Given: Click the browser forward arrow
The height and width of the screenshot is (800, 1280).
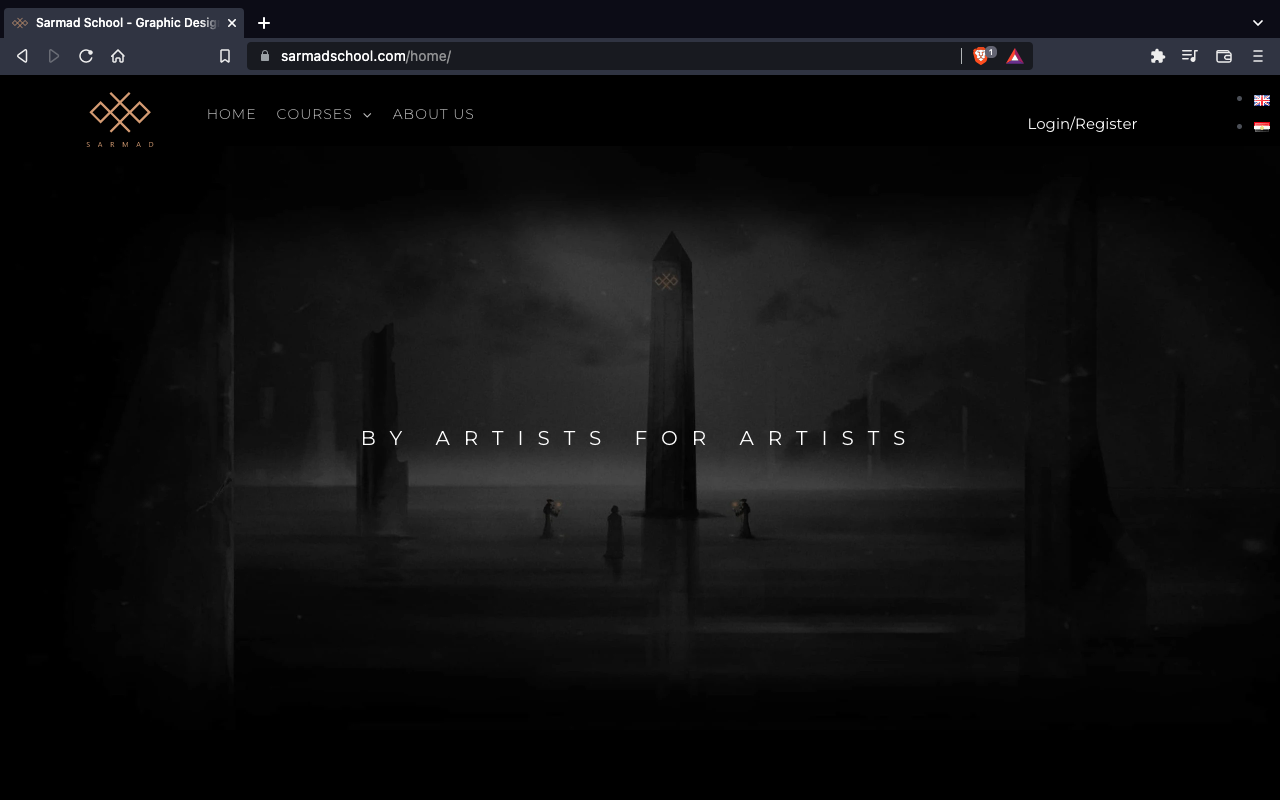Looking at the screenshot, I should click(x=54, y=56).
